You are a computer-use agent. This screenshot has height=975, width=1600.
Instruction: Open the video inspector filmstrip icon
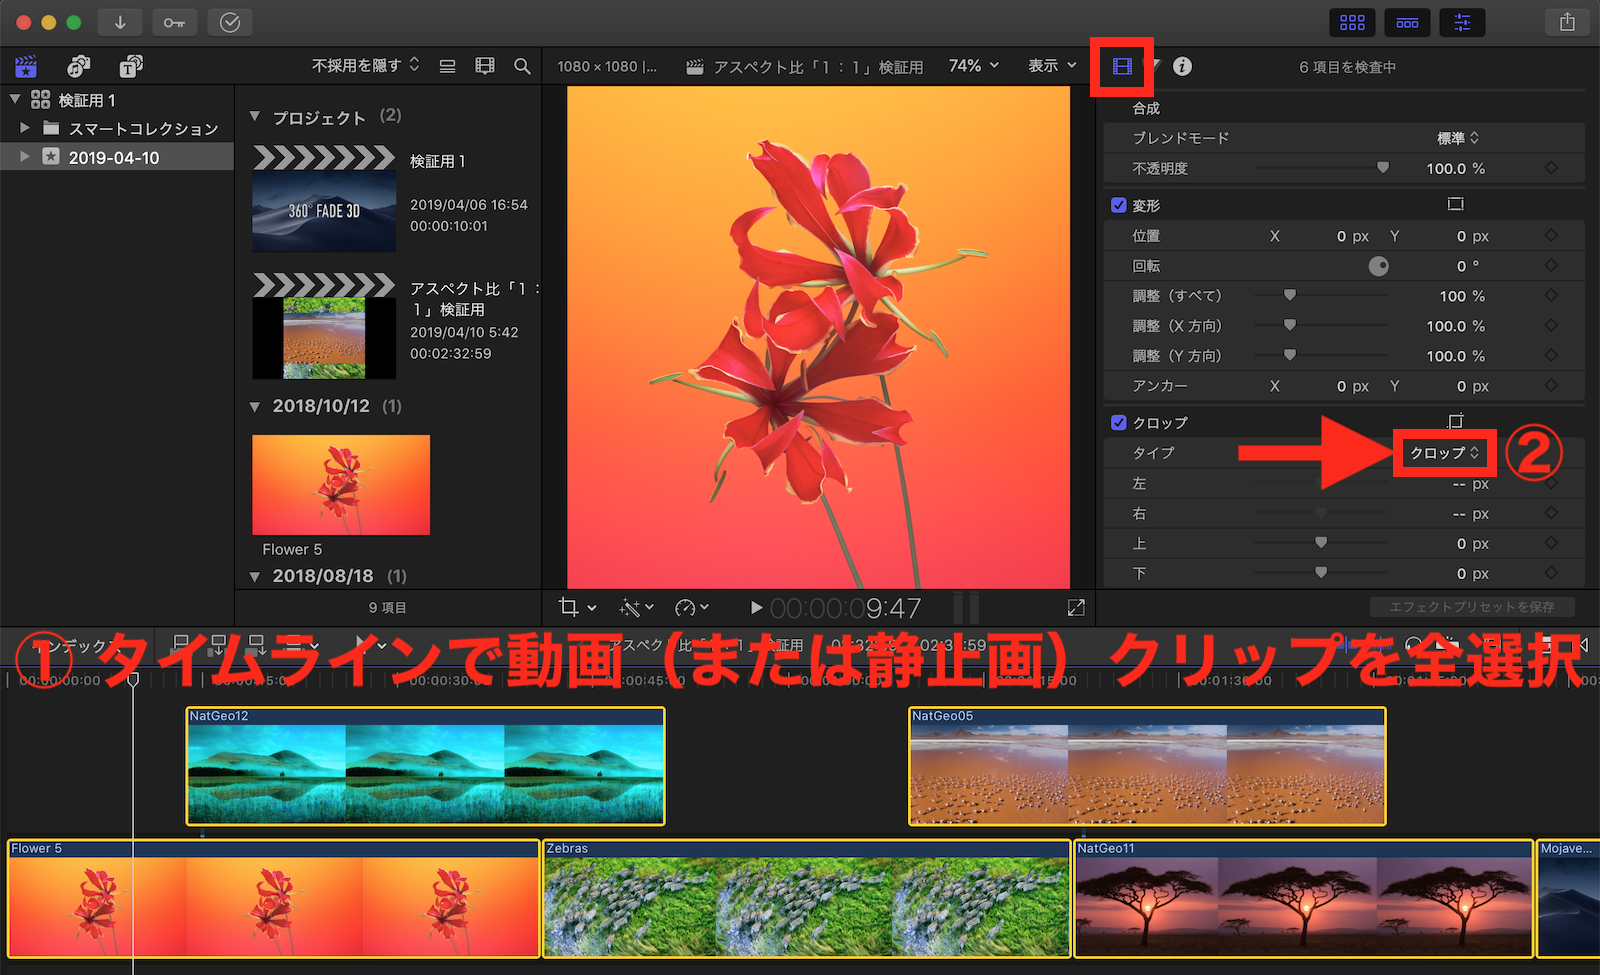click(1122, 67)
